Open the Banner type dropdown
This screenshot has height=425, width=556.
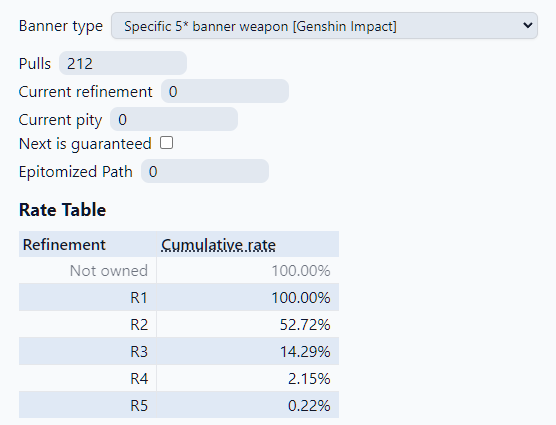[324, 26]
